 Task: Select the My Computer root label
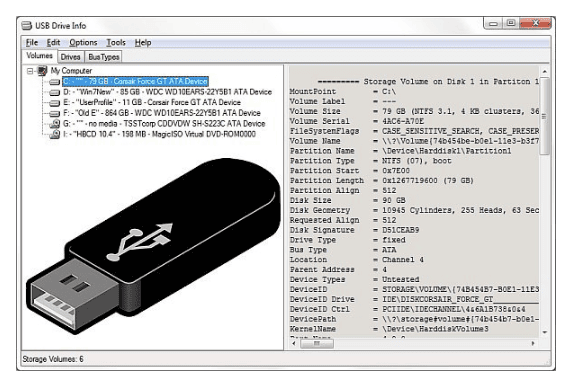71,71
